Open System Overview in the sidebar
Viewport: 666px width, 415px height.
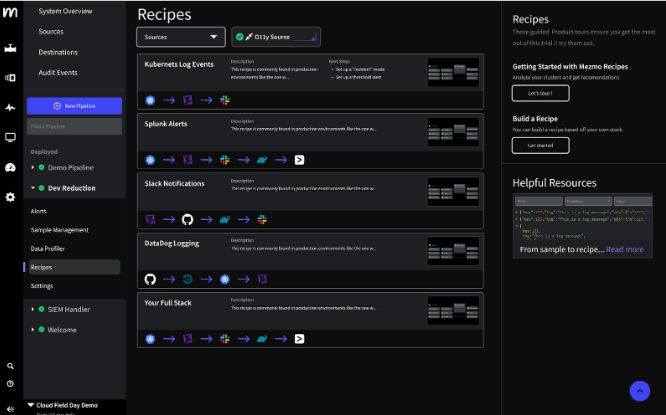65,11
